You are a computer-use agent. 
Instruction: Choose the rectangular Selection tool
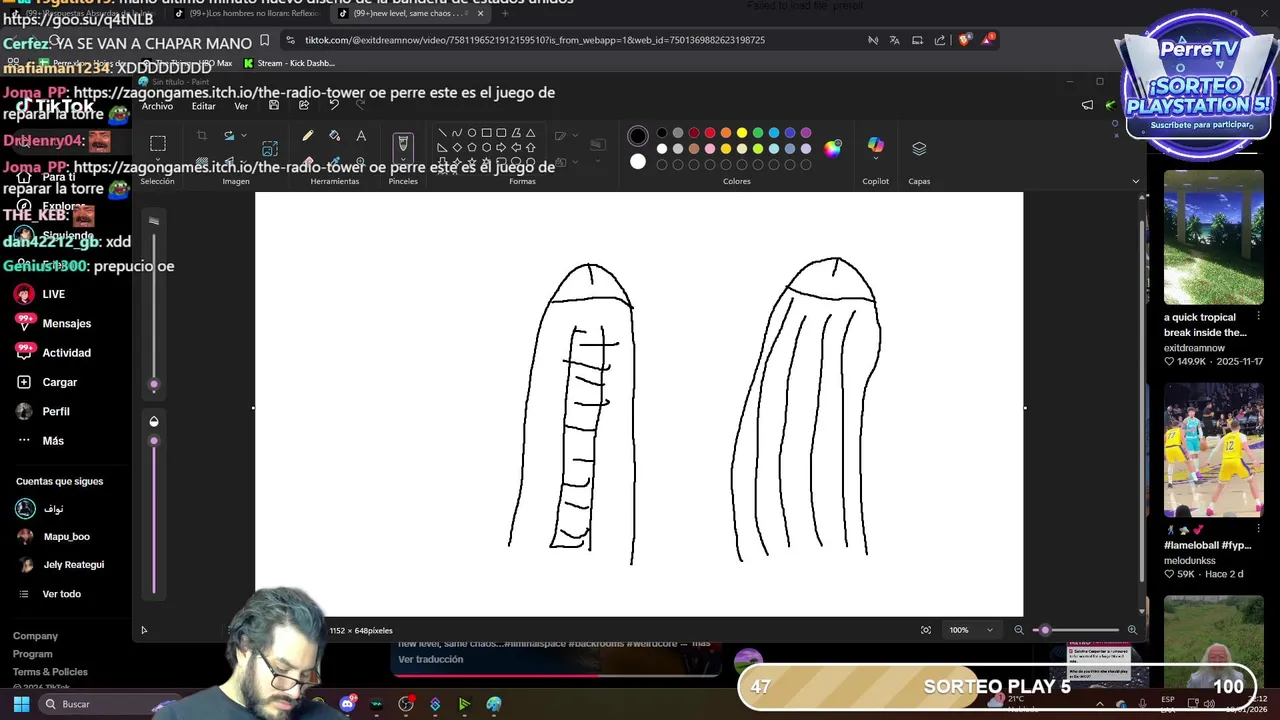158,143
